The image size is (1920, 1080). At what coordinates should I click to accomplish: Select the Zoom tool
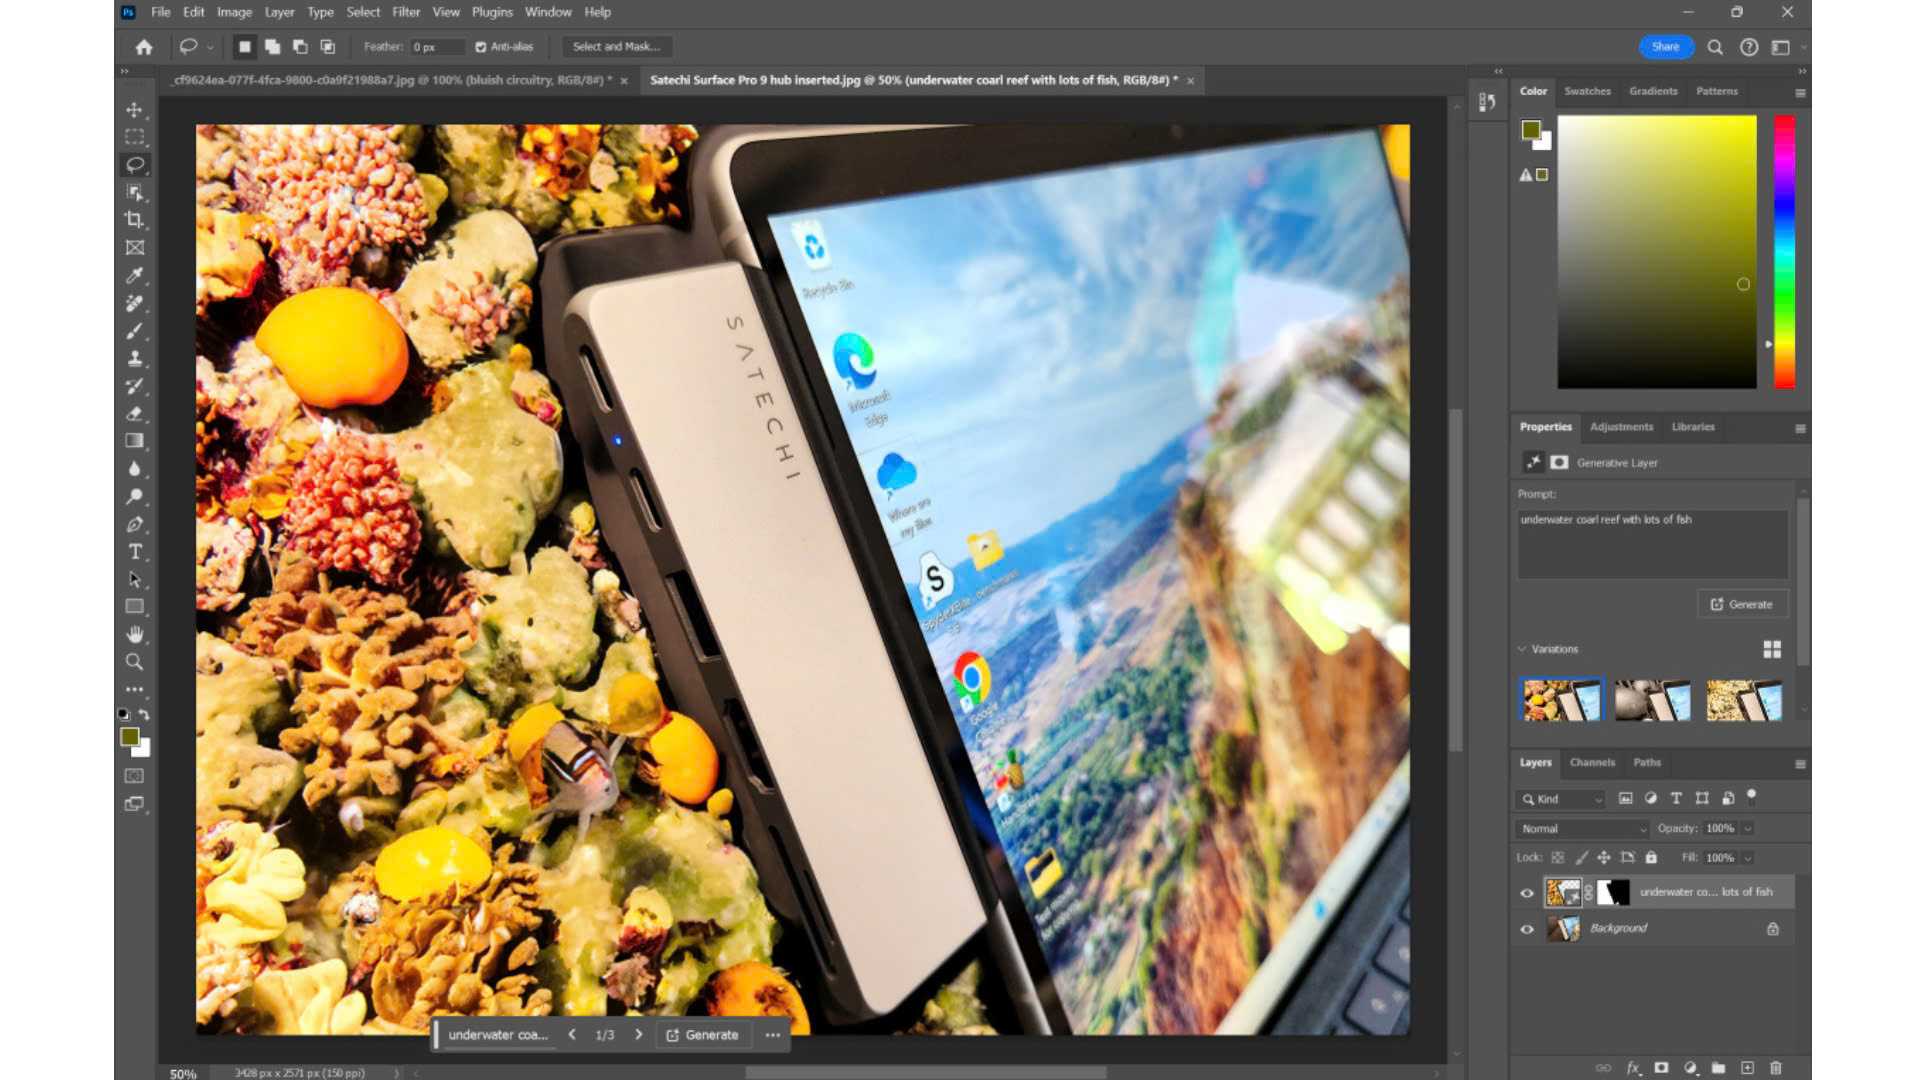point(134,662)
